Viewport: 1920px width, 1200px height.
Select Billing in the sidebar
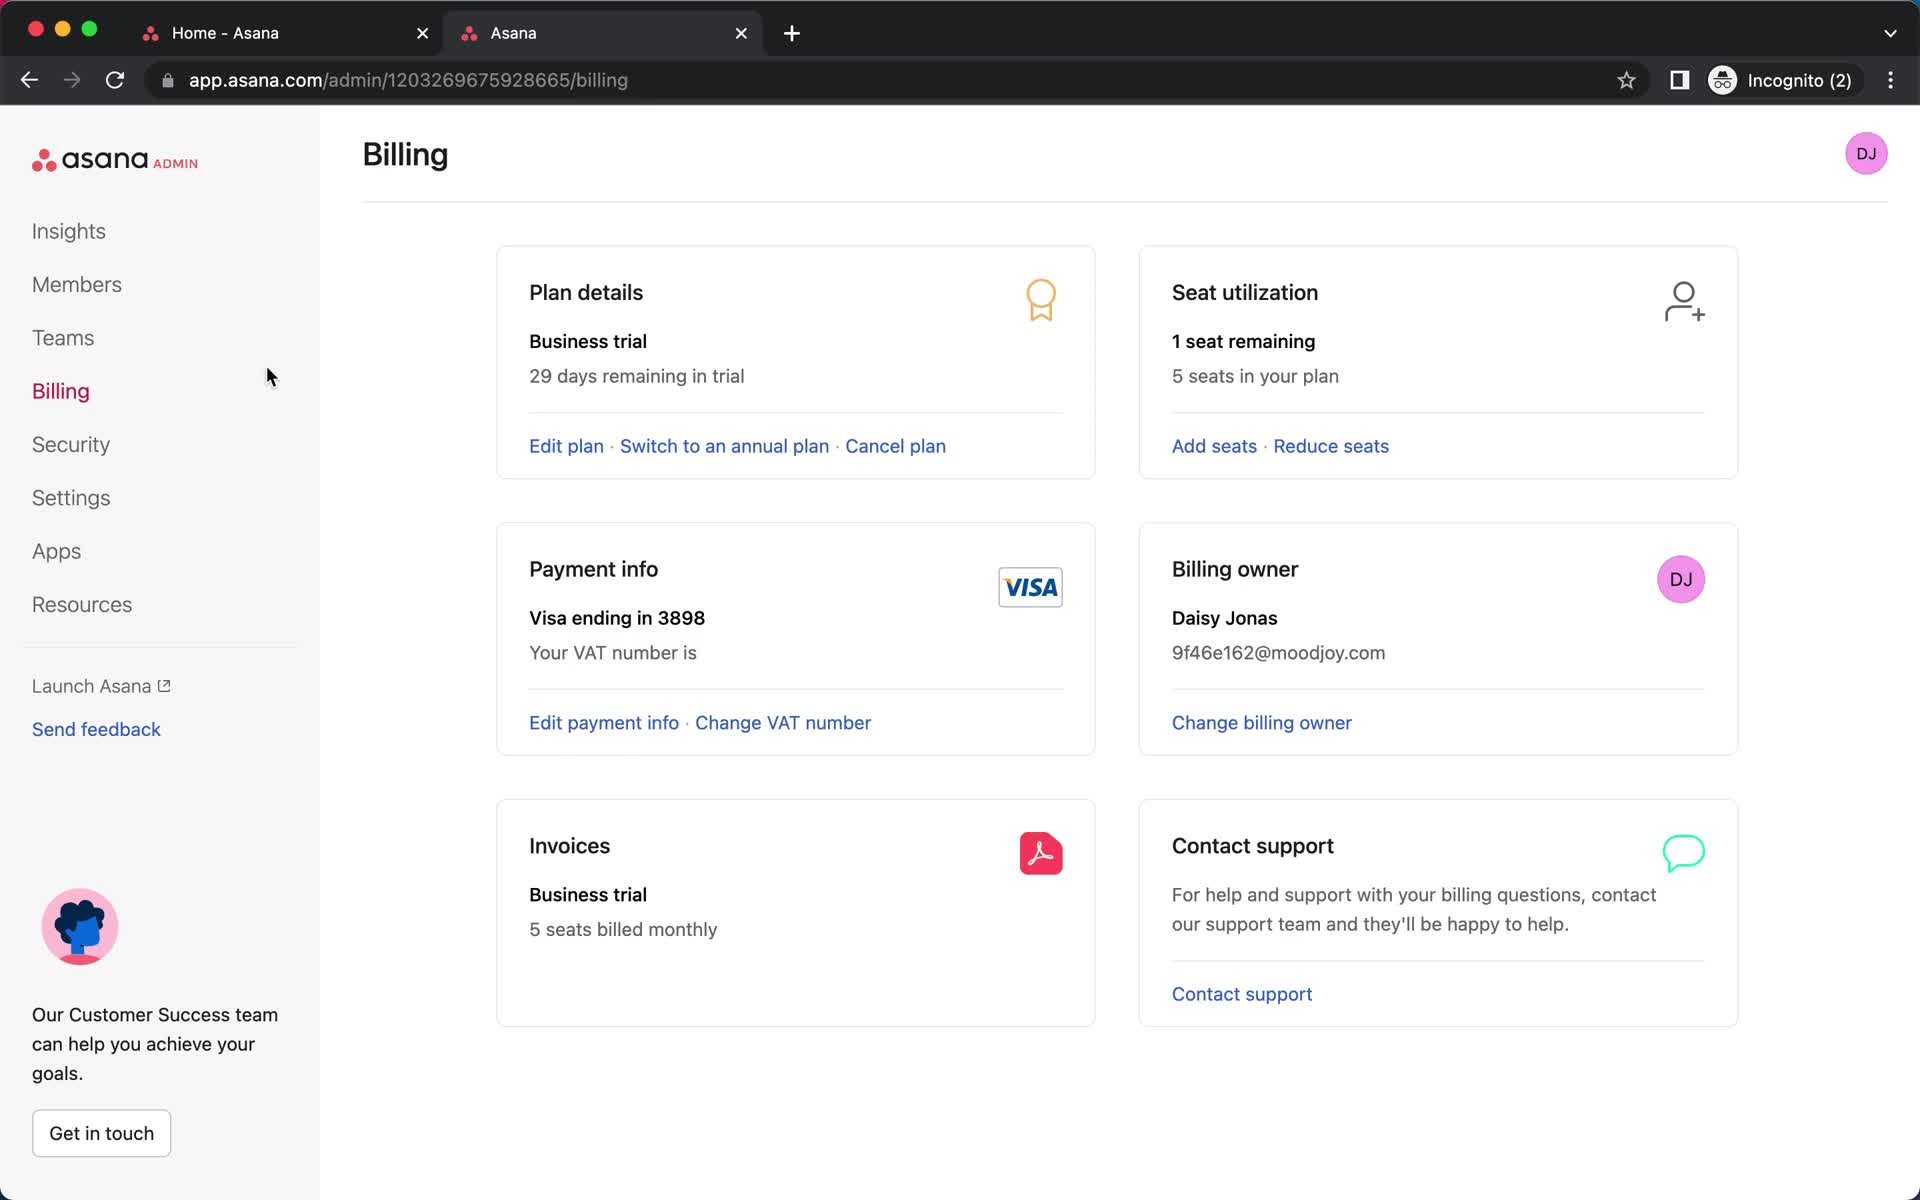[x=61, y=391]
